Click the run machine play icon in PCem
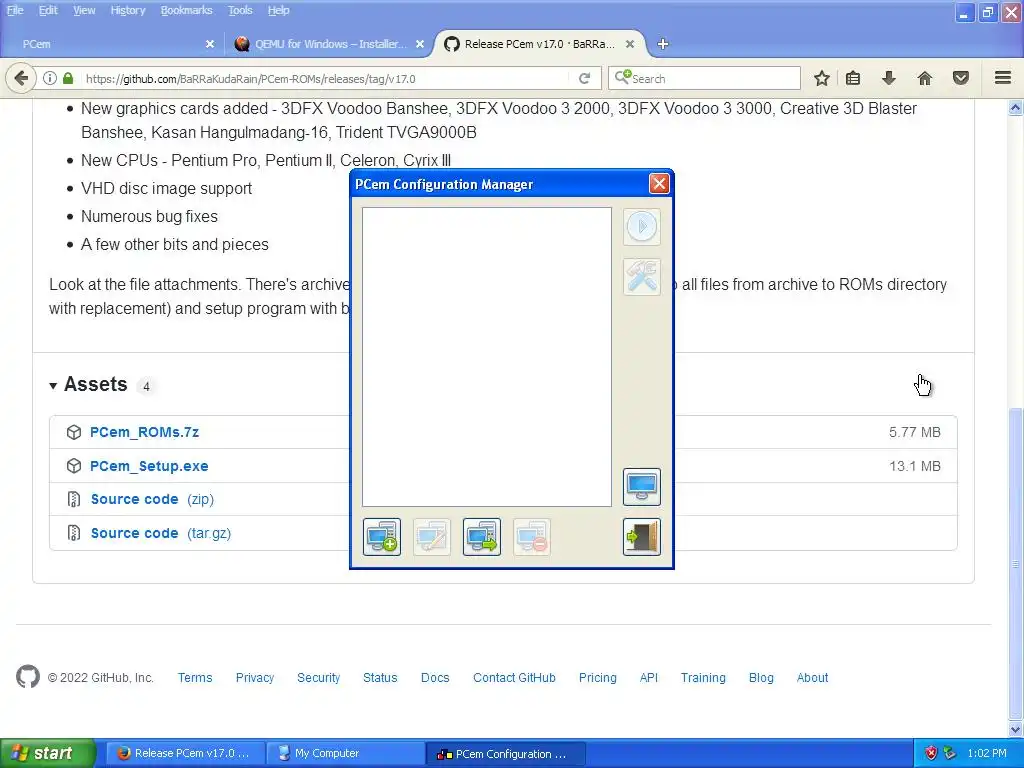1024x768 pixels. [642, 227]
